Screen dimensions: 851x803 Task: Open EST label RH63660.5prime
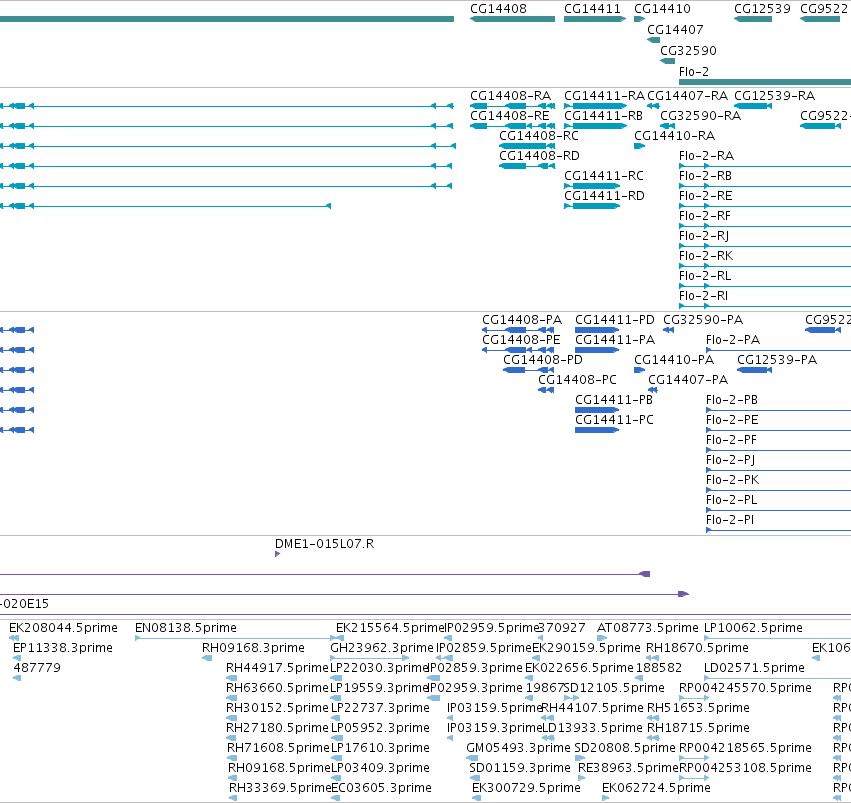[x=278, y=688]
